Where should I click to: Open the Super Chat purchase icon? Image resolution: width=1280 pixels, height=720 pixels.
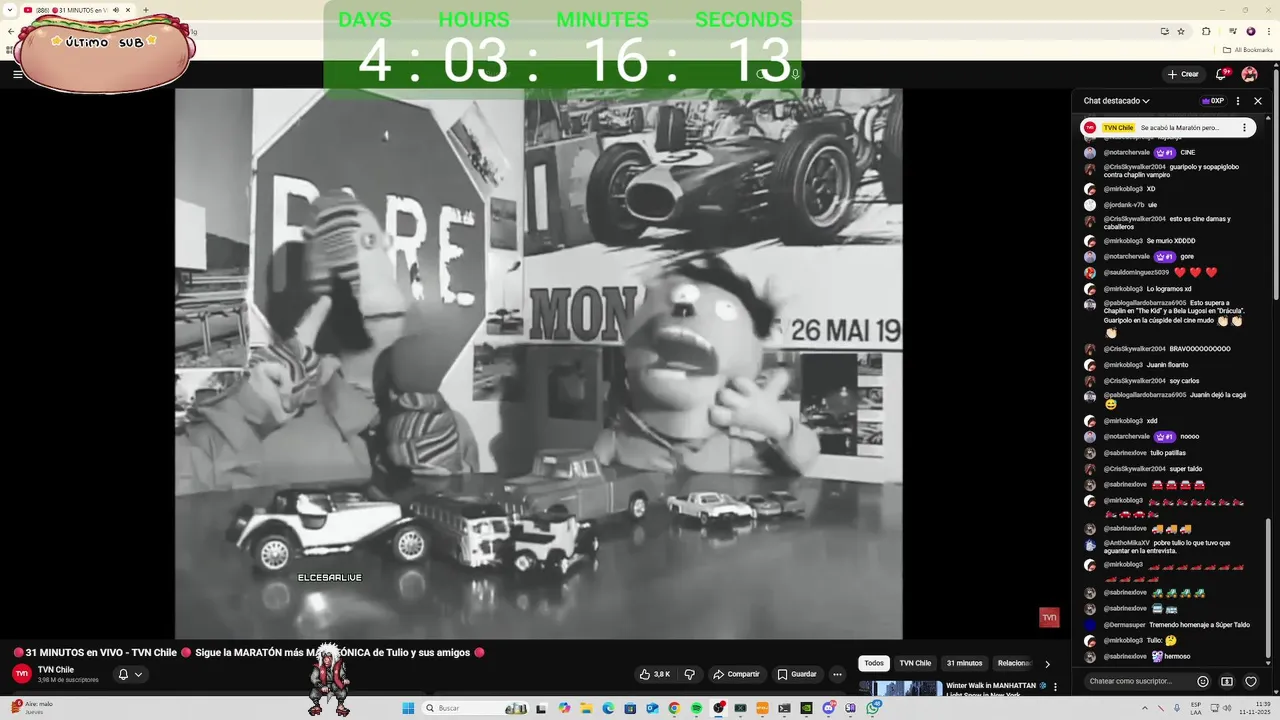coord(1227,682)
